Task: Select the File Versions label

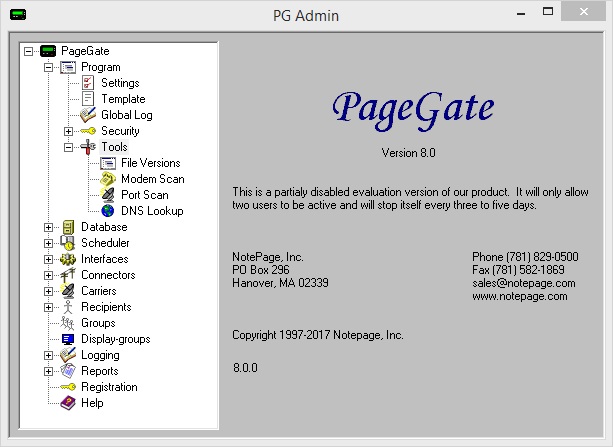Action: (x=151, y=163)
